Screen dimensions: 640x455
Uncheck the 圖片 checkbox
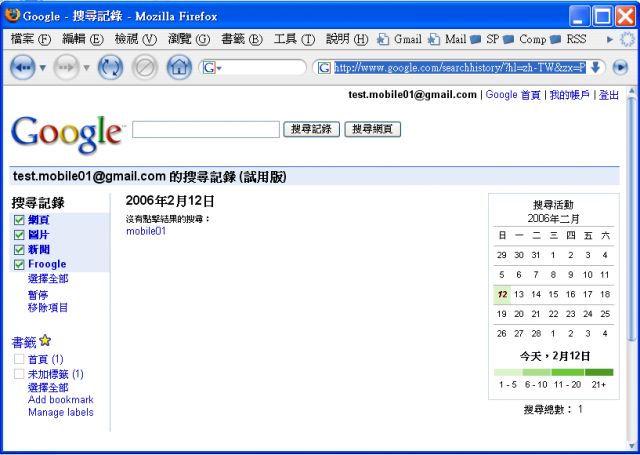pyautogui.click(x=19, y=235)
